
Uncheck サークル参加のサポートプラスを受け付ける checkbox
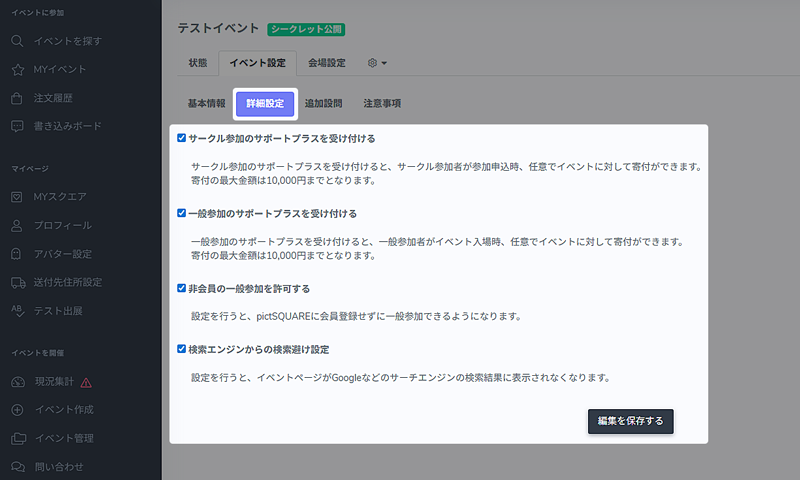181,138
